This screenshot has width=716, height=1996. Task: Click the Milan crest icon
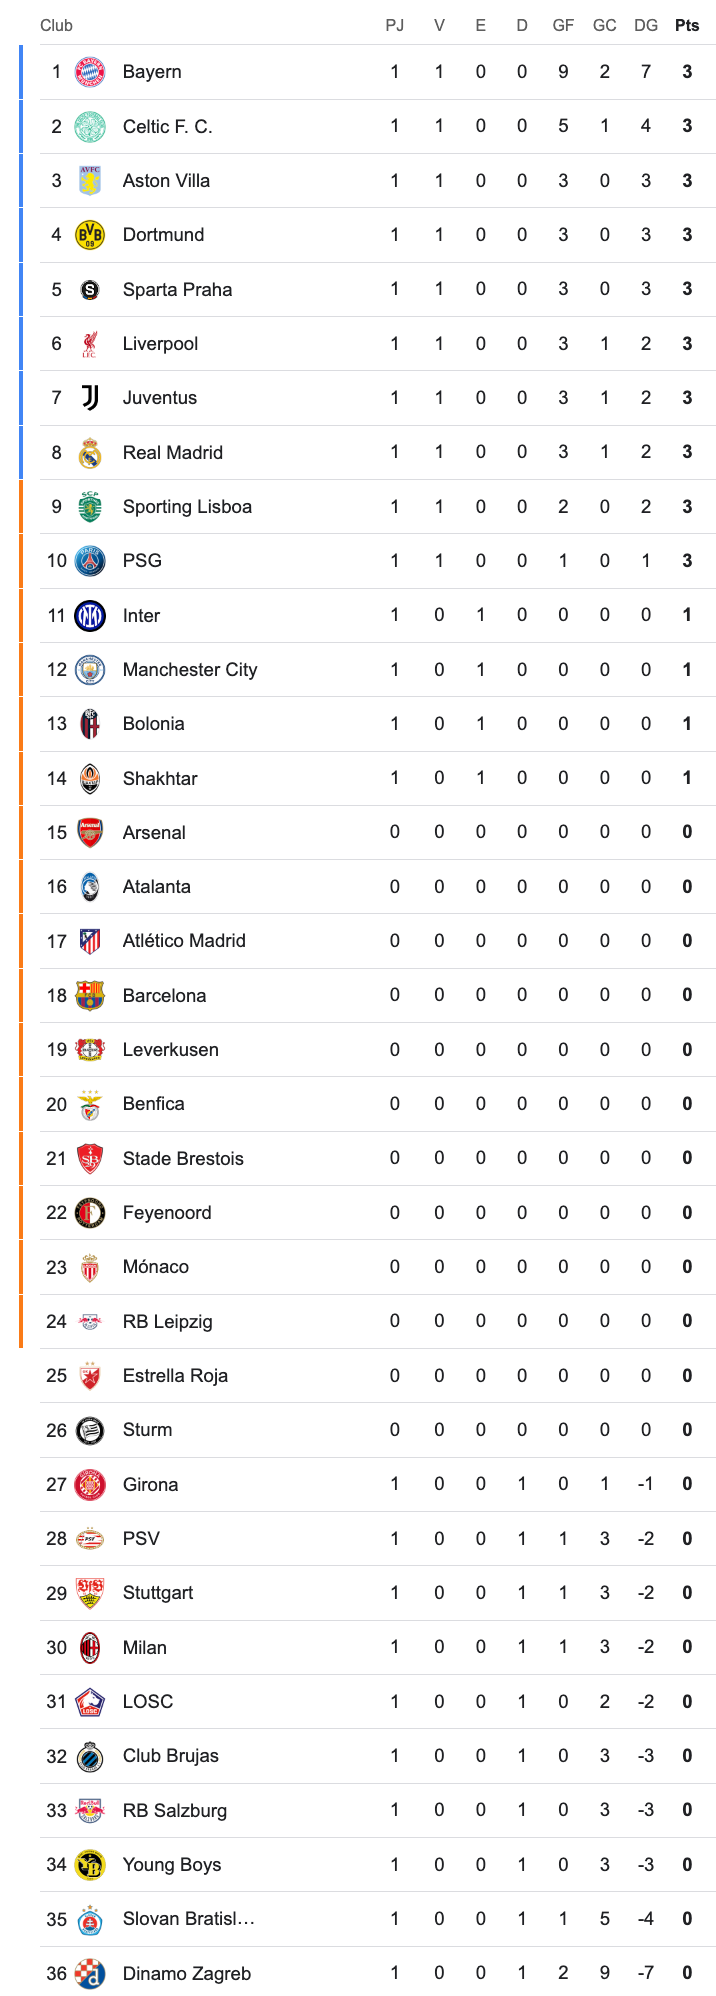(90, 1647)
